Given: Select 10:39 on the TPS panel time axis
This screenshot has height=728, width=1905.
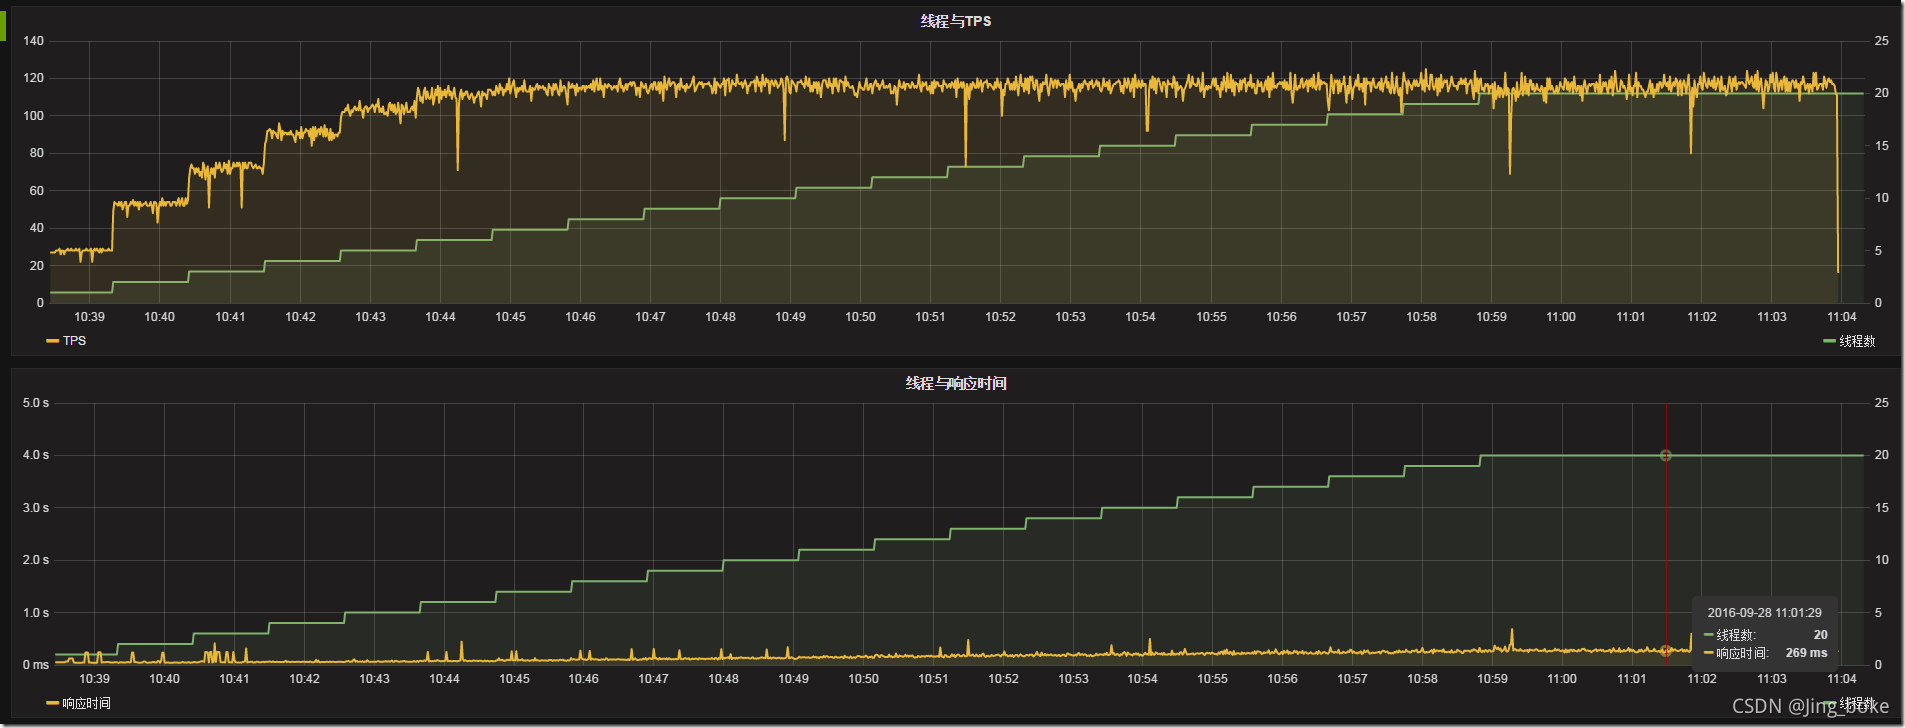Looking at the screenshot, I should [89, 317].
